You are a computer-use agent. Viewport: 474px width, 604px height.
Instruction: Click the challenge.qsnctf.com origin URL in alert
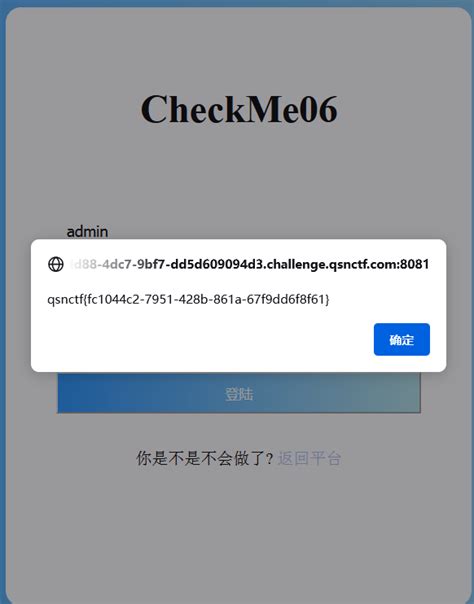coord(250,264)
